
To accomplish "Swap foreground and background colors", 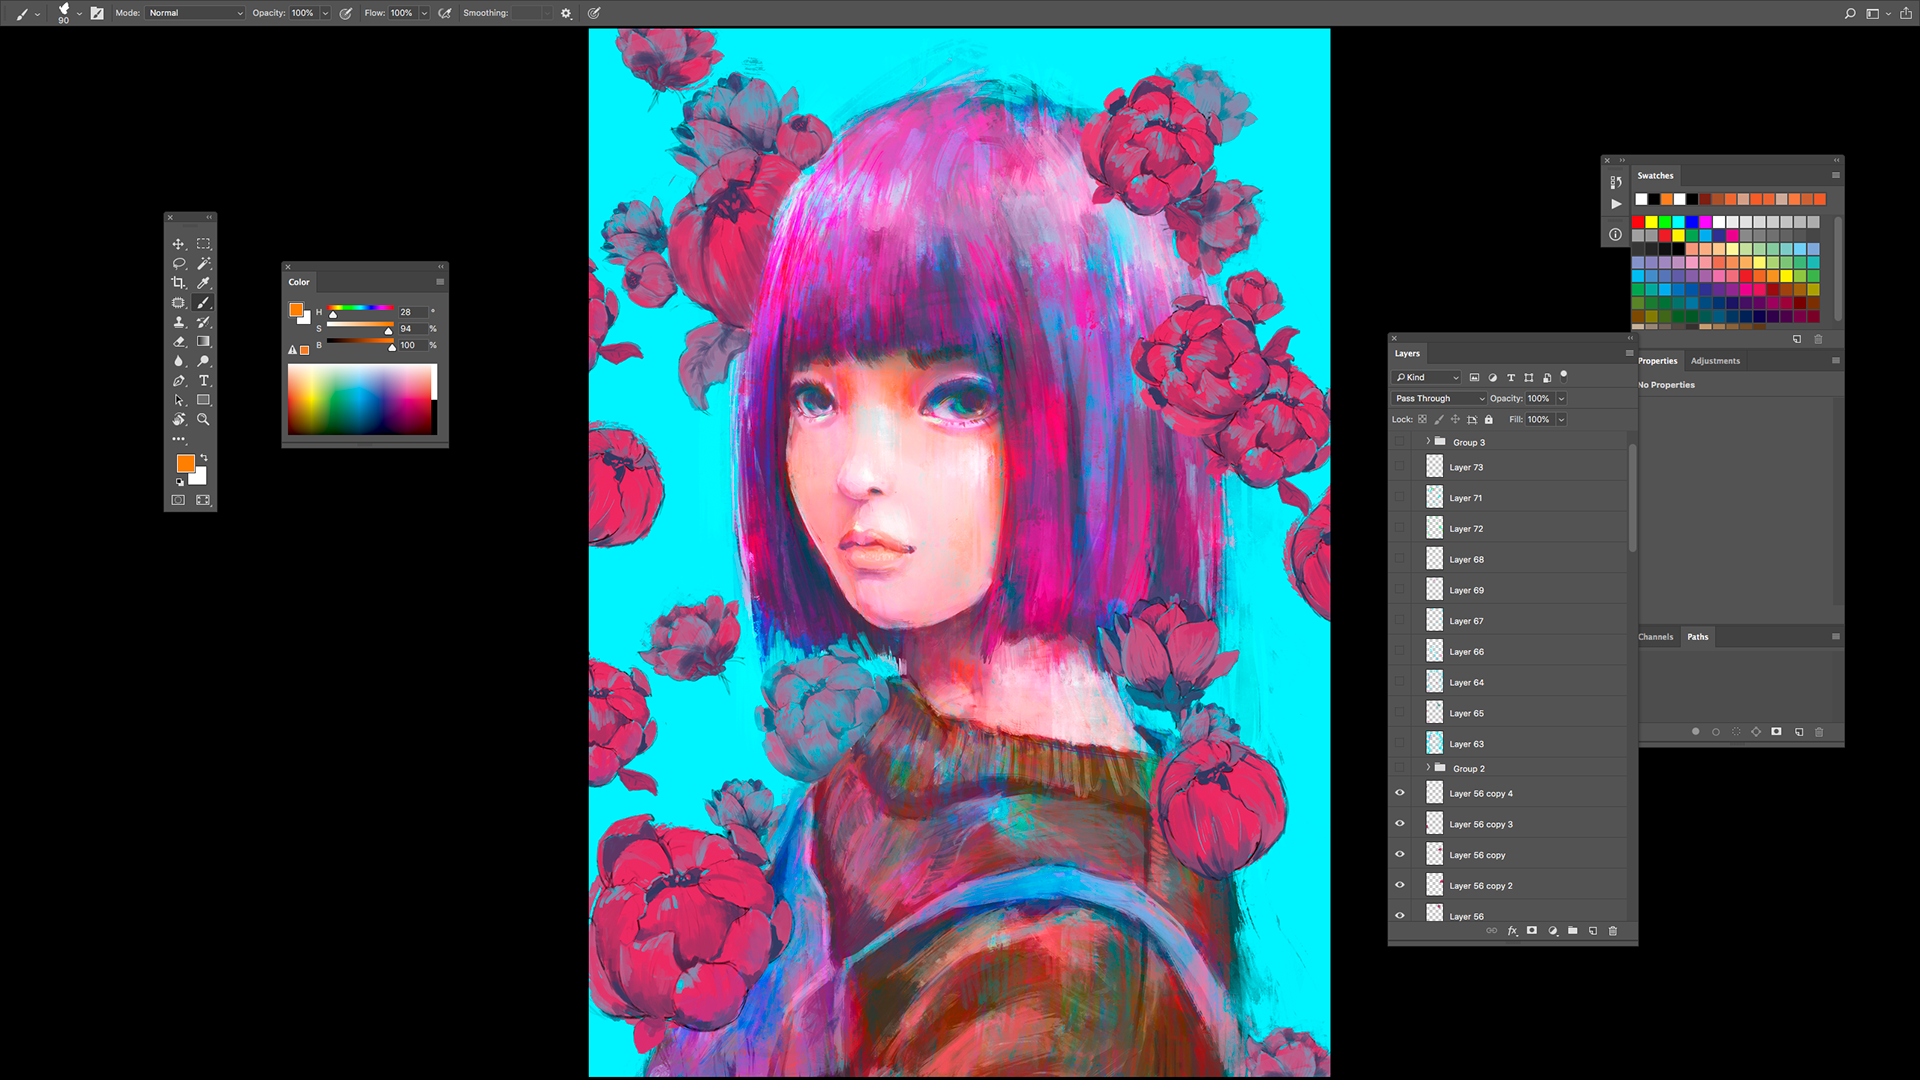I will pos(204,458).
